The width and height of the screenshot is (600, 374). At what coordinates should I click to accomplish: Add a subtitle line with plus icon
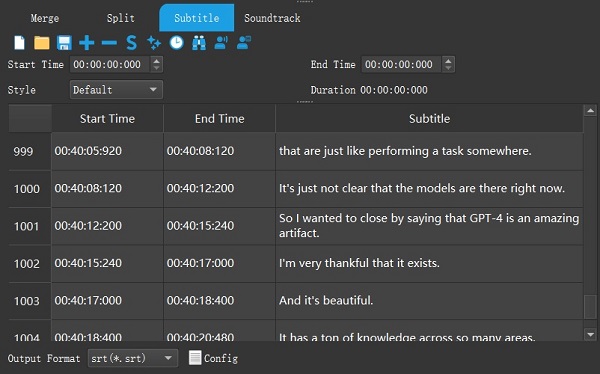click(87, 42)
